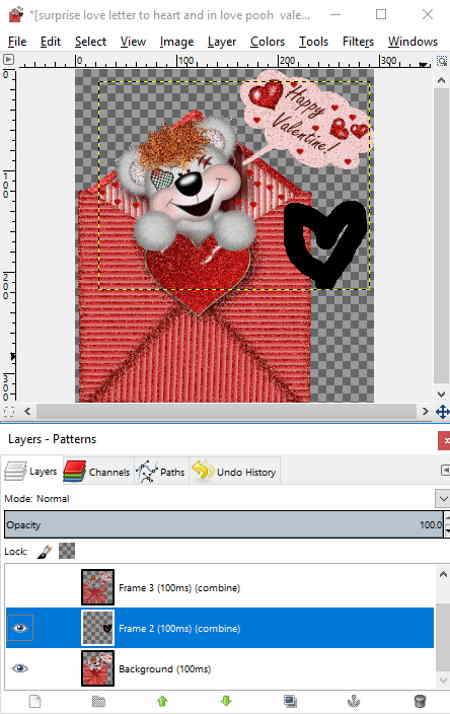Select the Frame 2 (100ms) (combine) layer name

179,628
